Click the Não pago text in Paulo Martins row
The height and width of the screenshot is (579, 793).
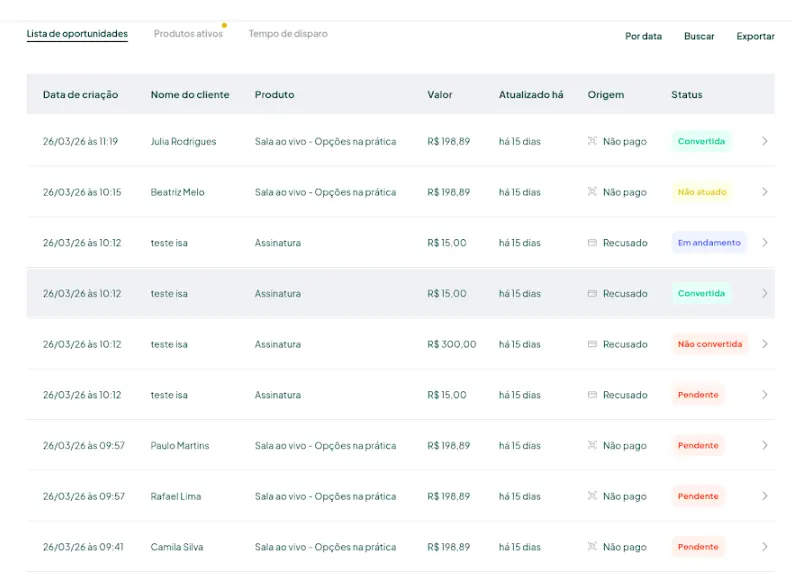pyautogui.click(x=625, y=446)
